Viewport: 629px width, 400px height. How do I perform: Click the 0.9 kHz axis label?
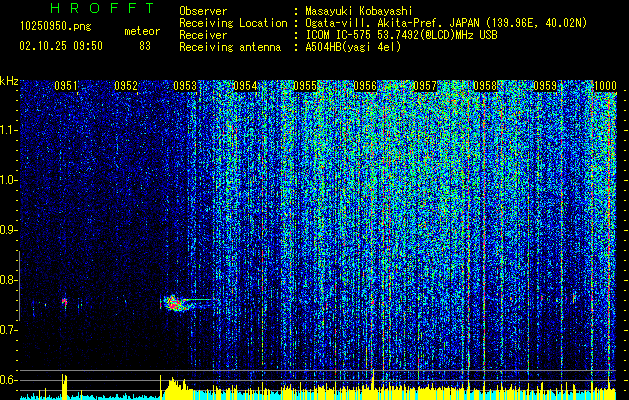tap(9, 230)
